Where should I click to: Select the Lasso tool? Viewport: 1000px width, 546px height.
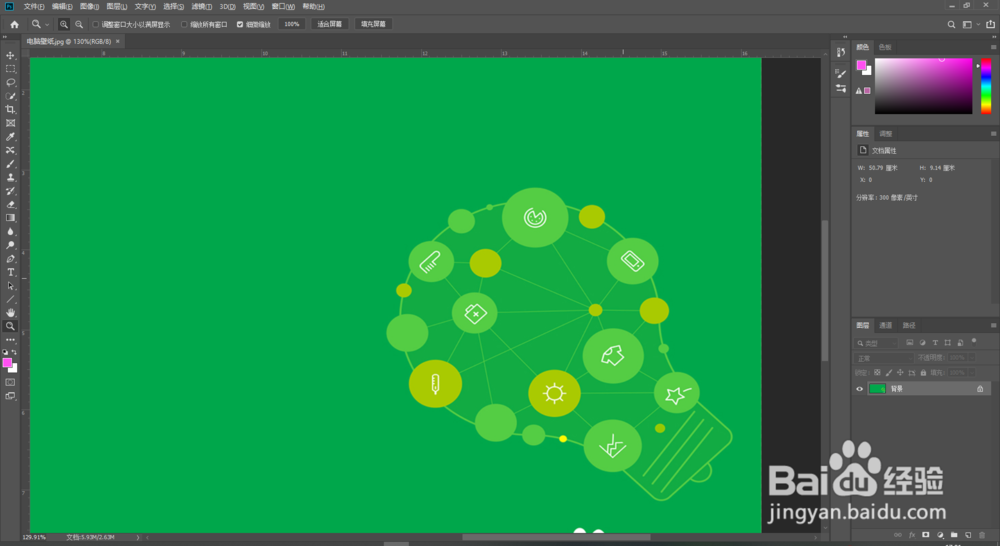(x=10, y=82)
